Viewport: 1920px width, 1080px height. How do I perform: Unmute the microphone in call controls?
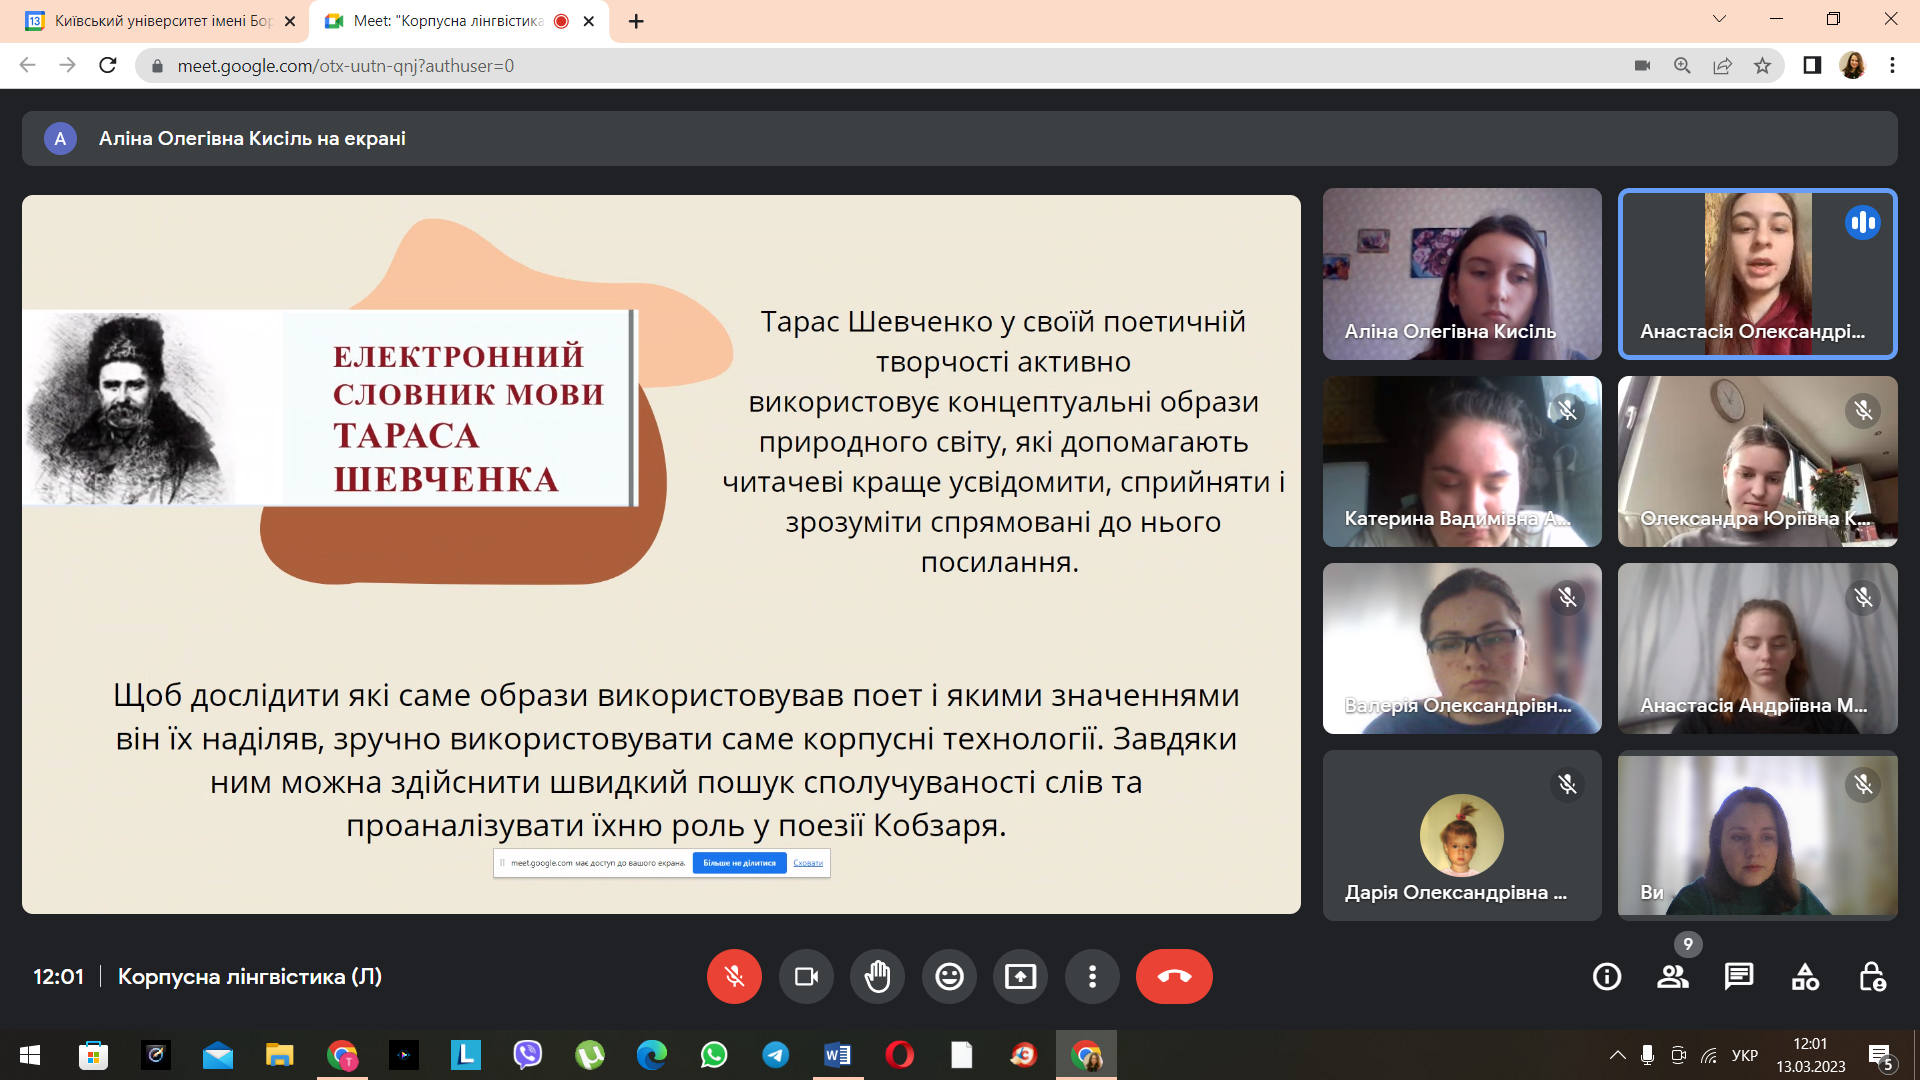(734, 976)
